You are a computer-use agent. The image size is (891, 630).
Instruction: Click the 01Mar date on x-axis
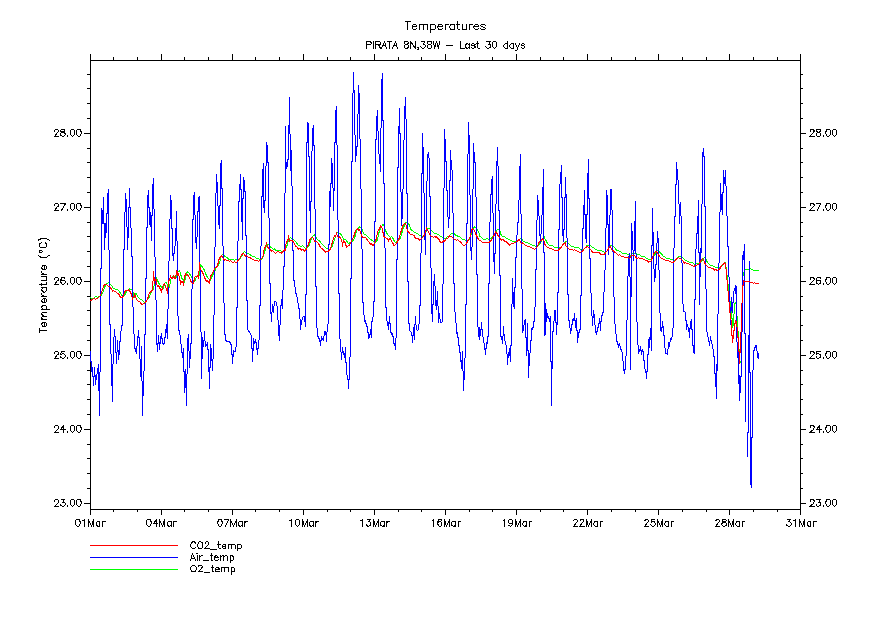(90, 522)
